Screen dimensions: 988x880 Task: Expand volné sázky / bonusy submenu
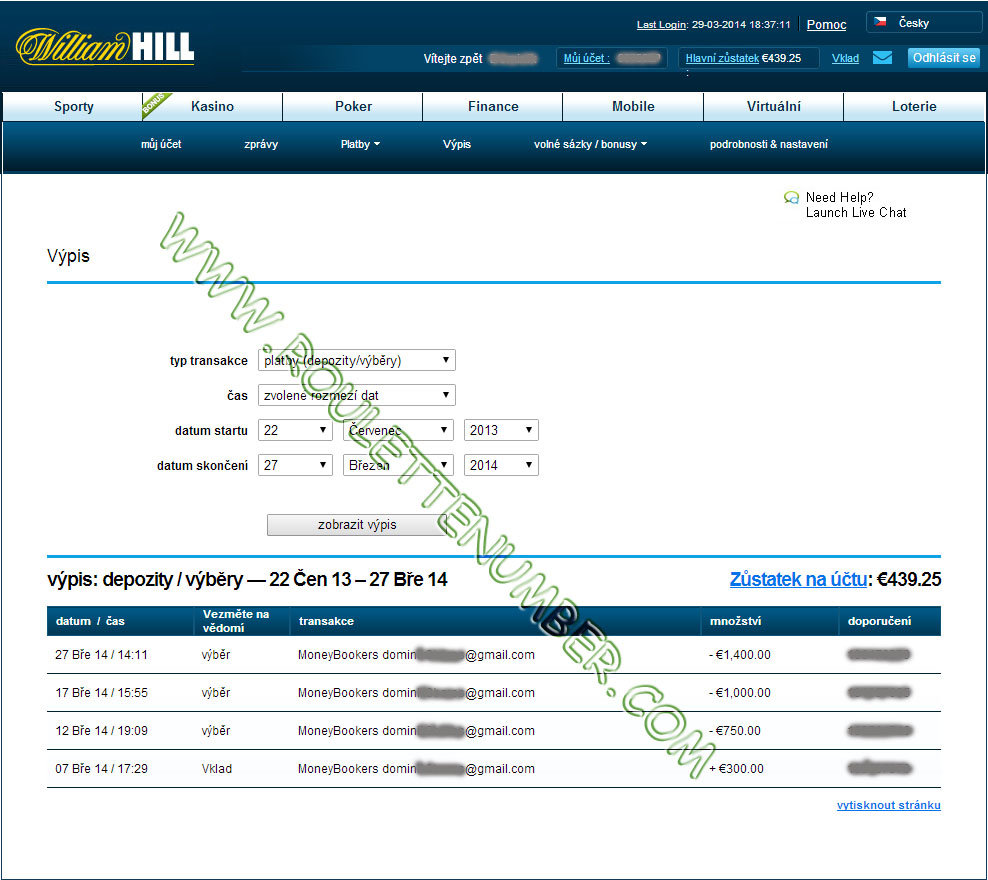(590, 144)
